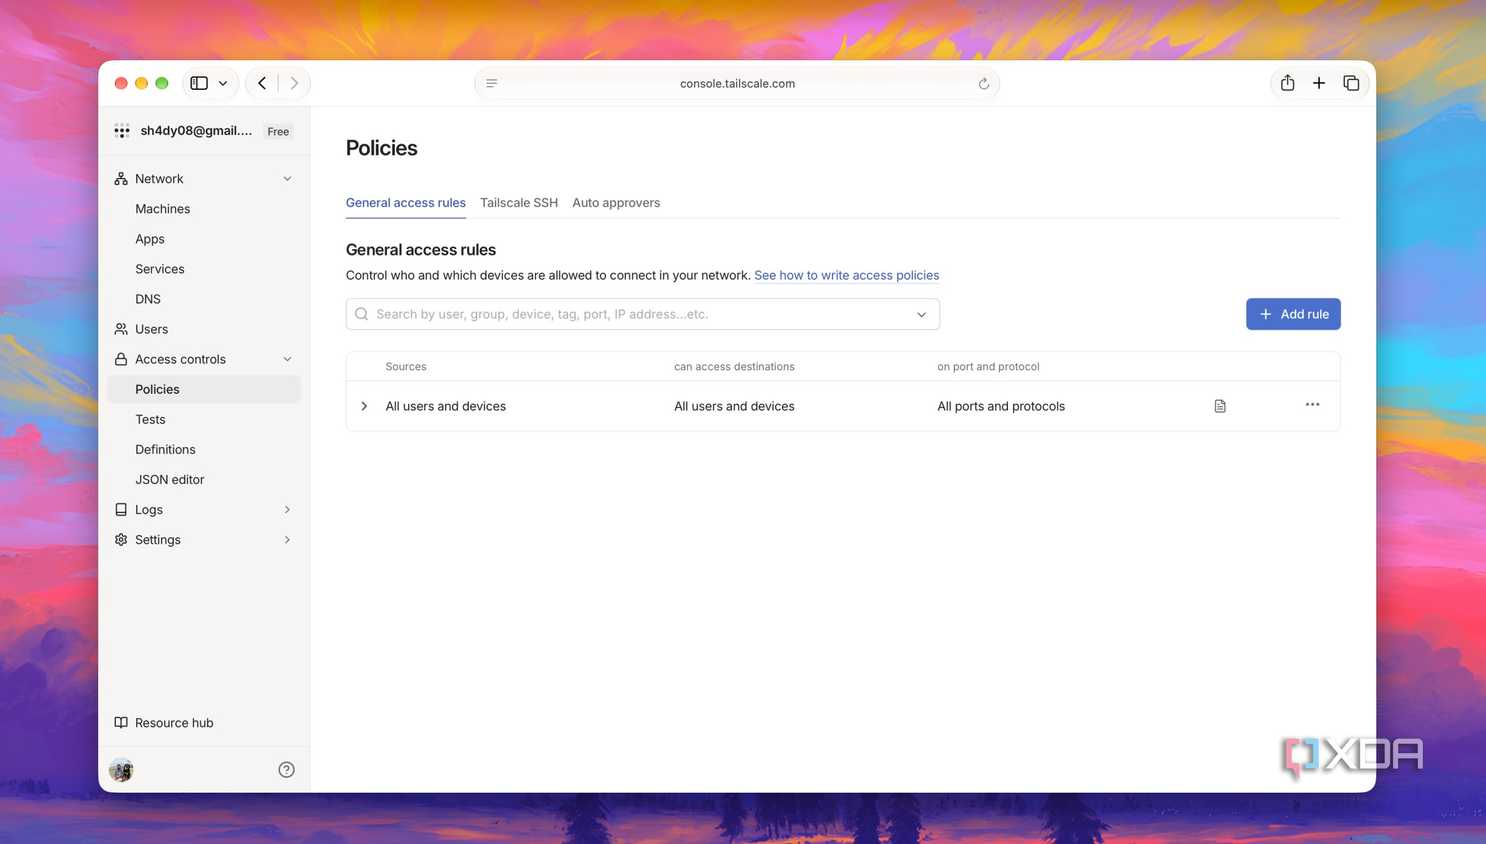Collapse the Network section chevron

point(287,179)
